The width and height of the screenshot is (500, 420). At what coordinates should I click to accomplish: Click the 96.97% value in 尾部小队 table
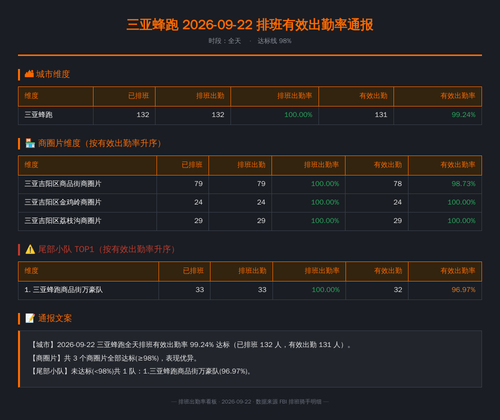463,290
